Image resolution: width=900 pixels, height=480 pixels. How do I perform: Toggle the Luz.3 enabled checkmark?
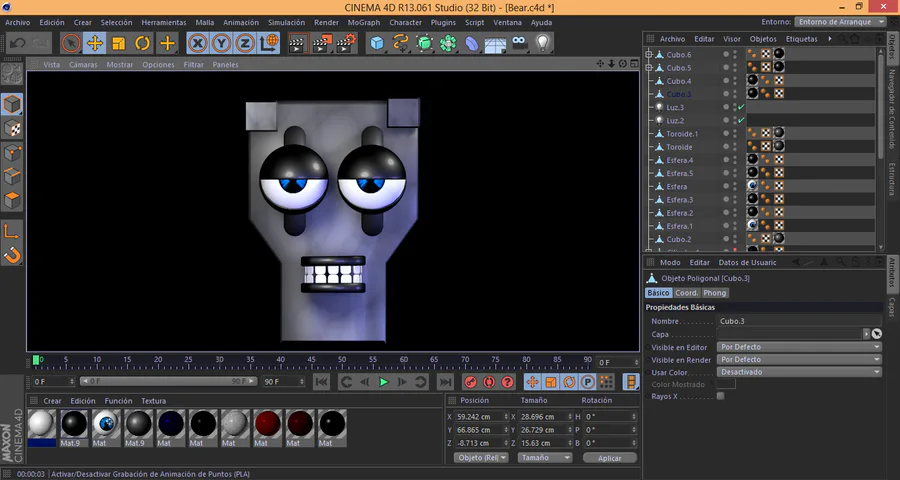point(740,107)
